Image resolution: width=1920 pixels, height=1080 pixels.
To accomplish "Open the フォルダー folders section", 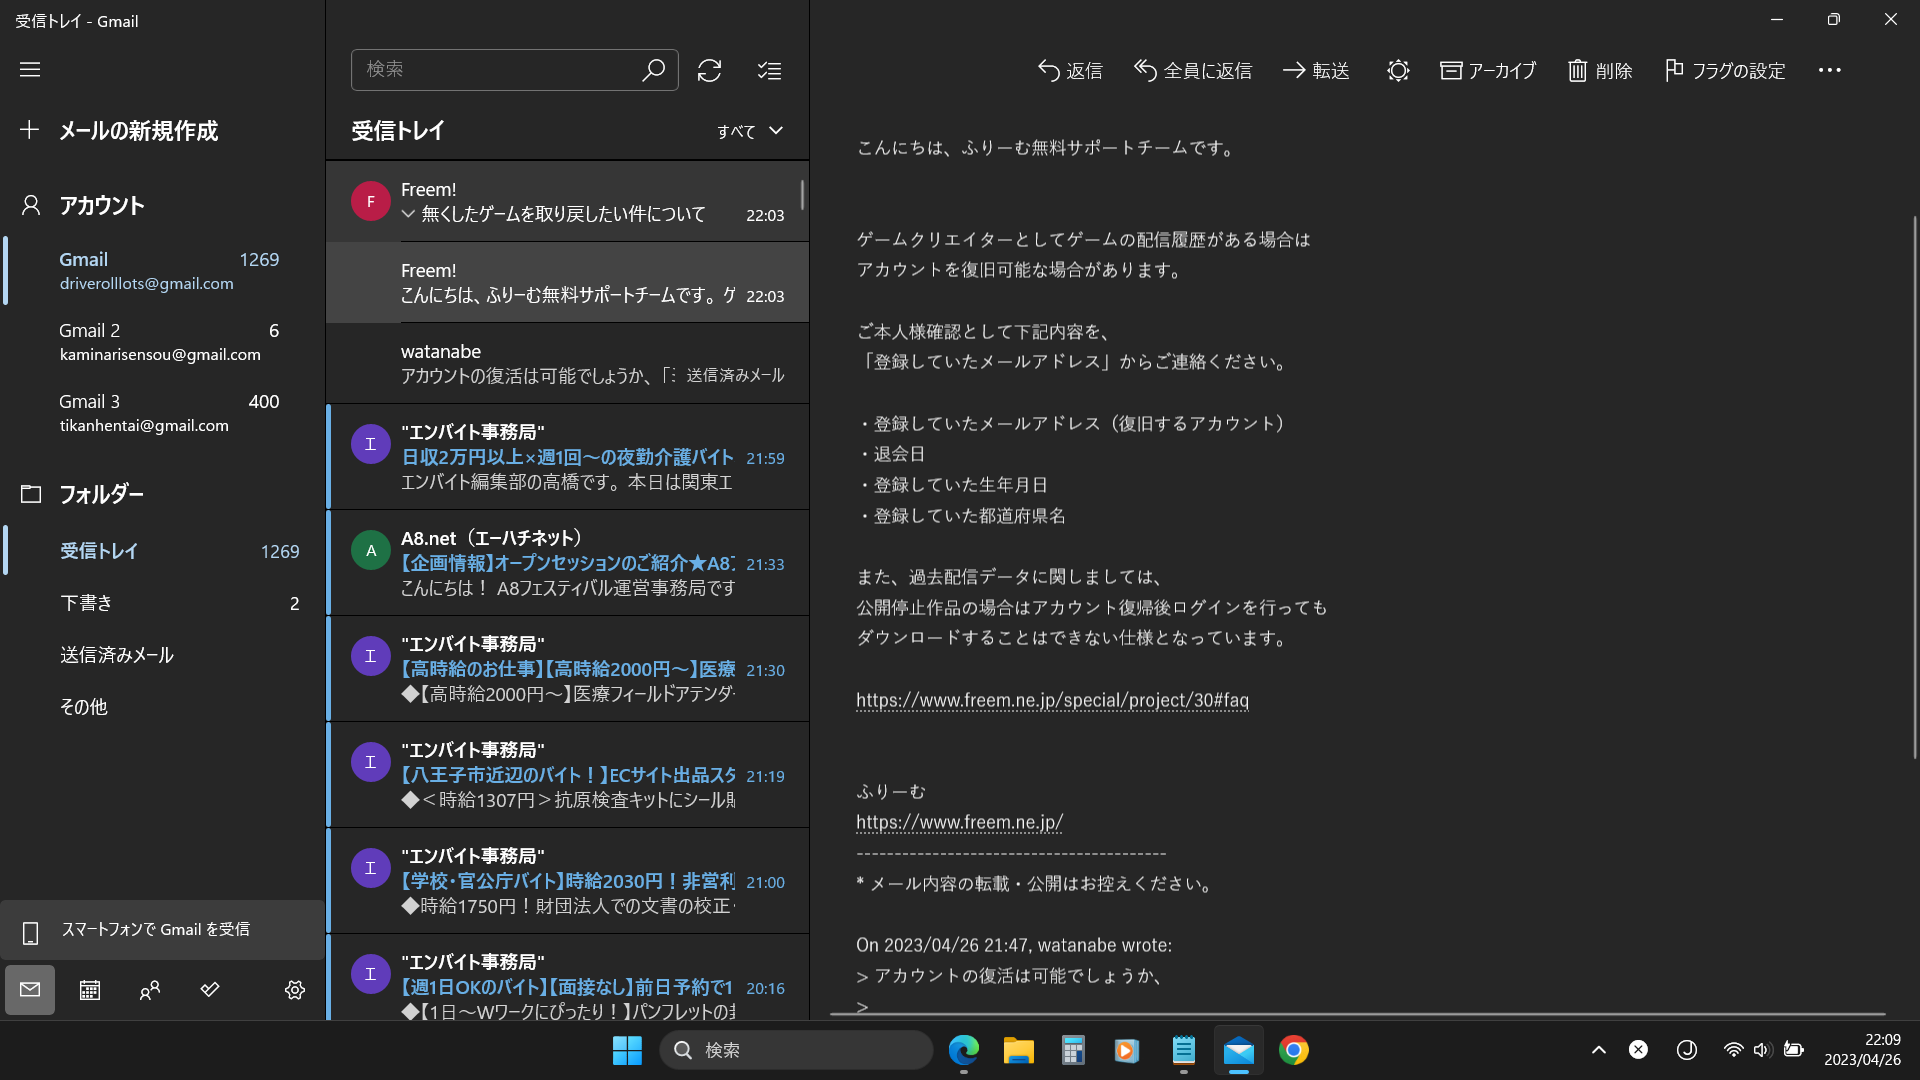I will tap(162, 494).
